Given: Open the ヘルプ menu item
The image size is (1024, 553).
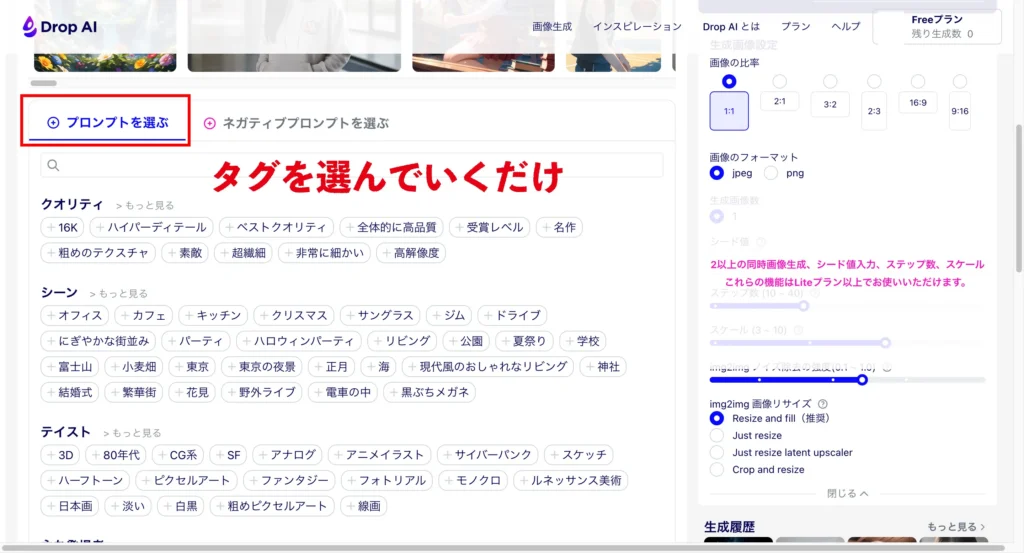Looking at the screenshot, I should point(846,27).
